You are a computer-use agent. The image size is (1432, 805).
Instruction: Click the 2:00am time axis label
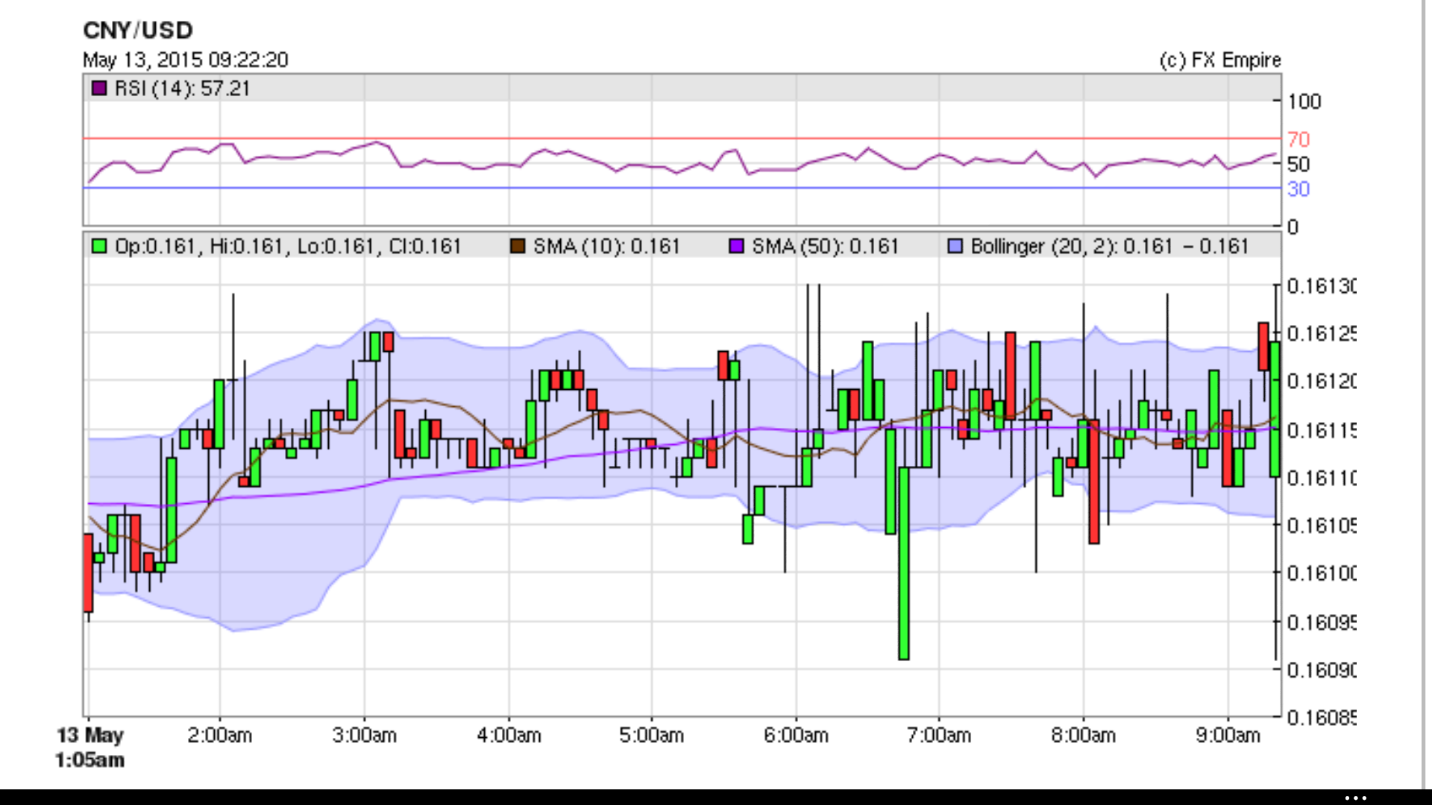pos(220,736)
